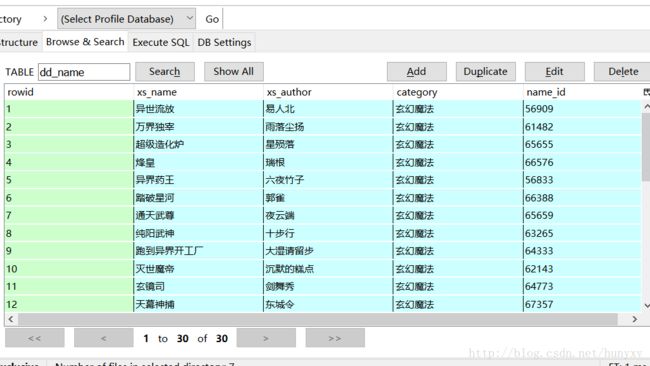Click the horizontal scrollbar left arrow
Screen dimensions: 650x366
pyautogui.click(x=11, y=319)
